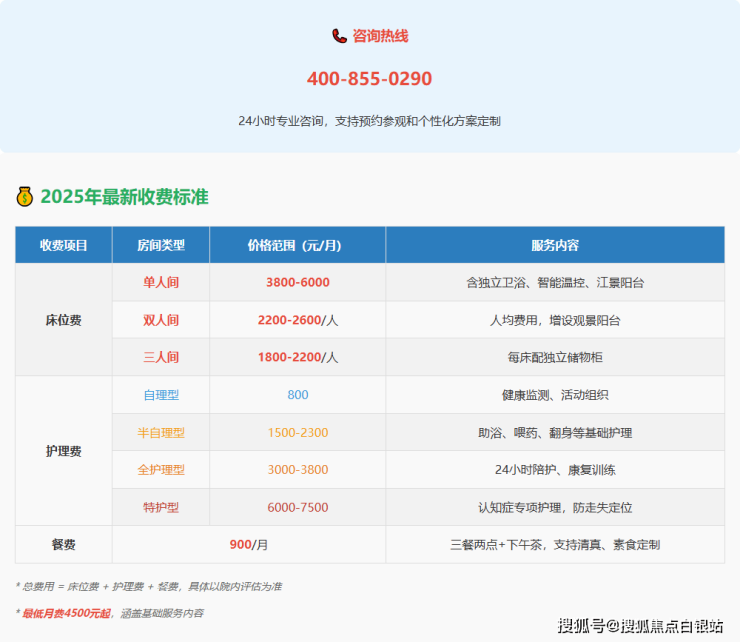Click the red 特护型 care type
The image size is (740, 642).
tap(161, 507)
